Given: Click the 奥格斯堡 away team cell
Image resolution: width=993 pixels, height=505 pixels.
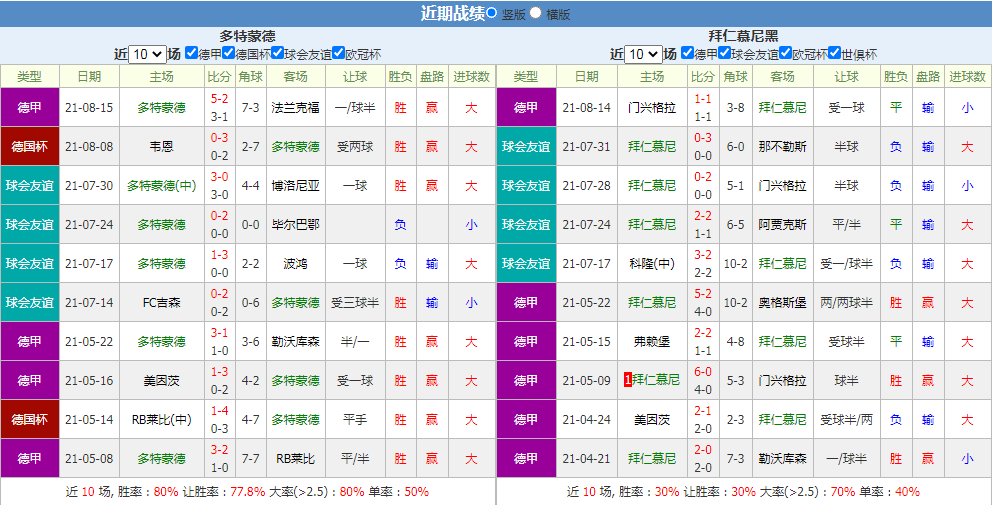Looking at the screenshot, I should coord(782,302).
